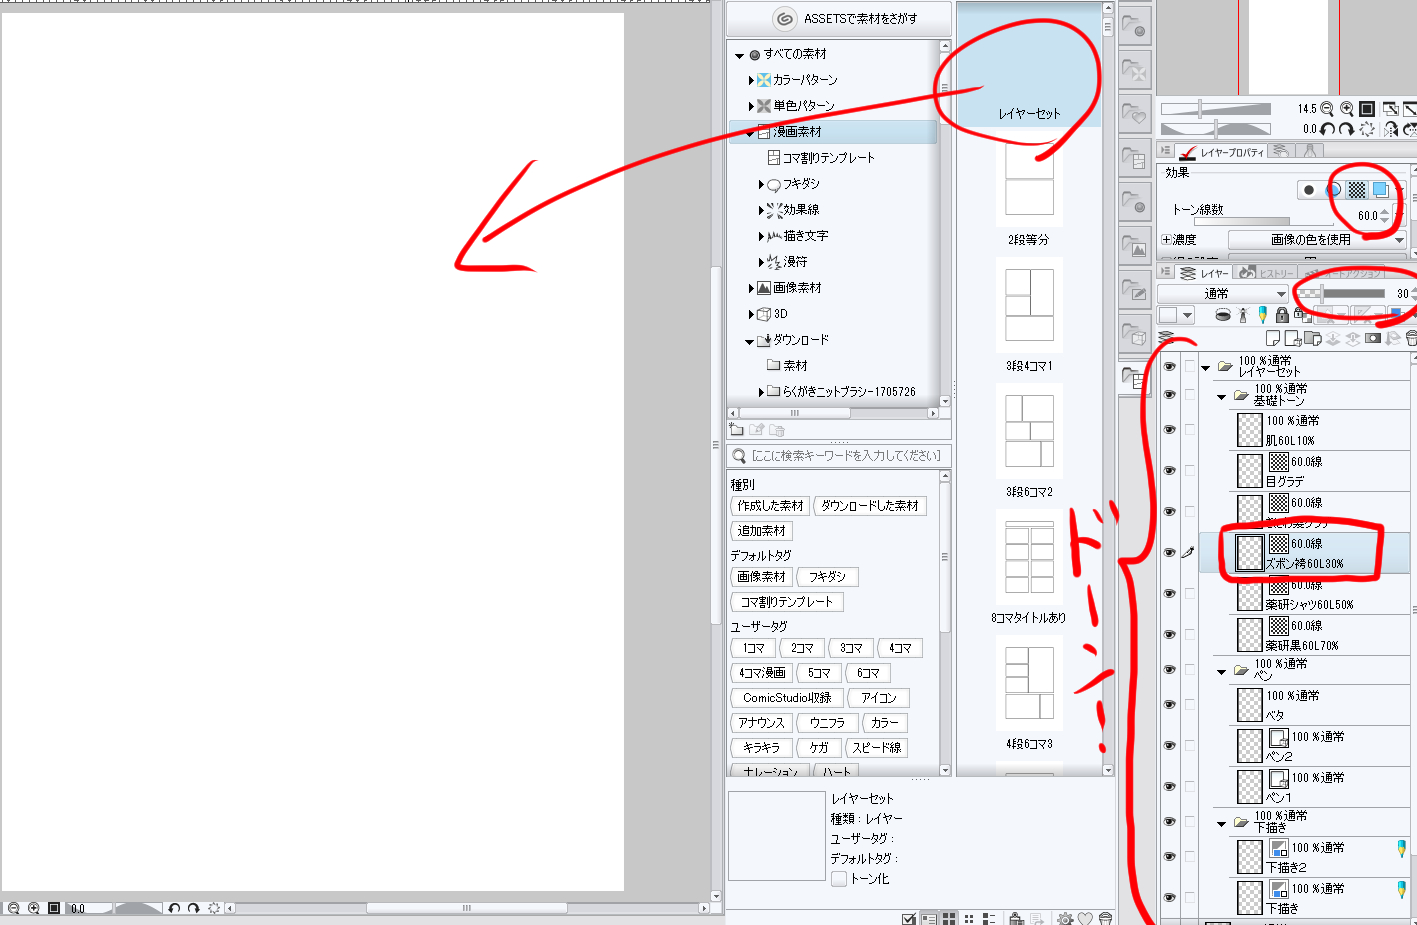Image resolution: width=1417 pixels, height=925 pixels.
Task: Zoom out in the Navigator panel
Action: pos(1327,109)
